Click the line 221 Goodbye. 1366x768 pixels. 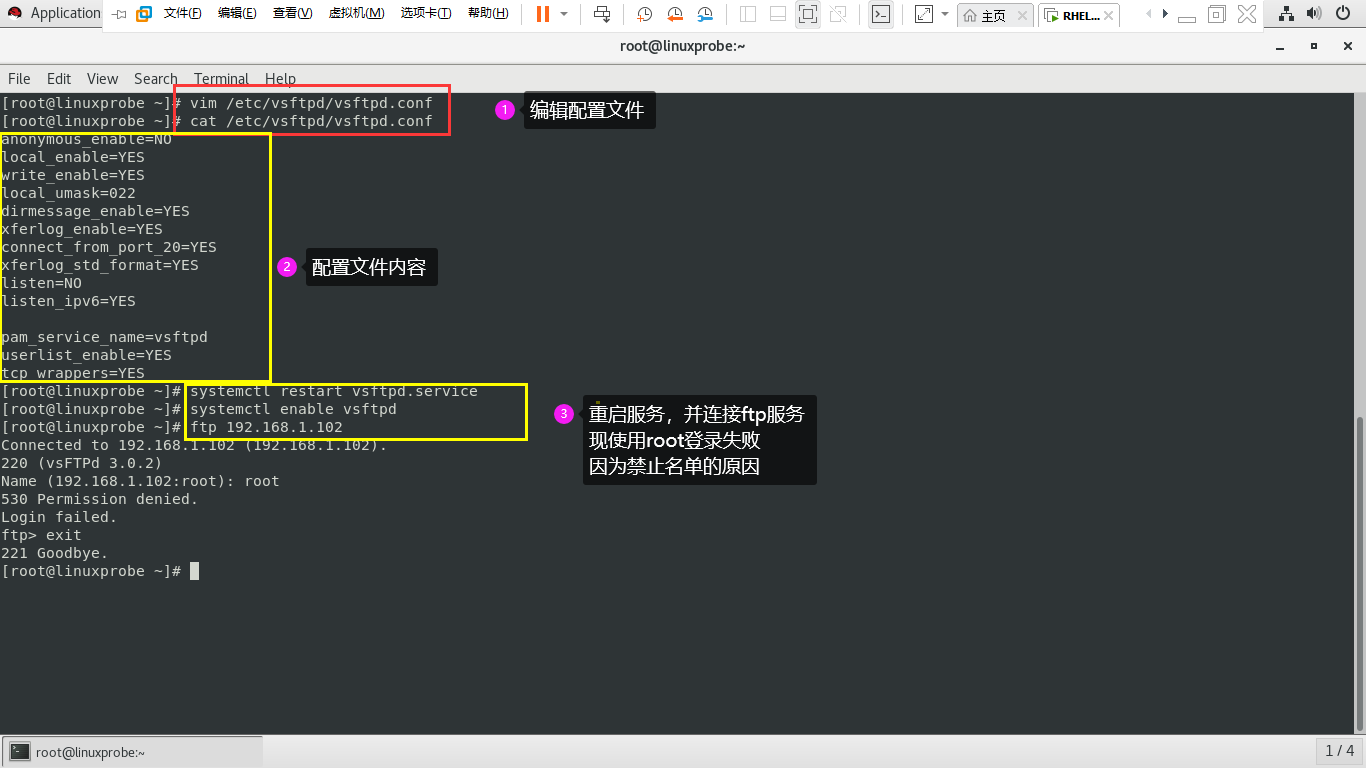click(x=55, y=553)
